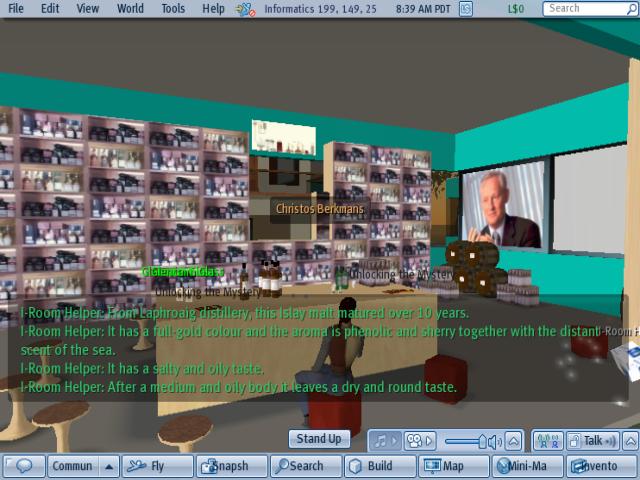Image resolution: width=640 pixels, height=480 pixels.
Task: Open Search from the bottom toolbar
Action: (305, 466)
